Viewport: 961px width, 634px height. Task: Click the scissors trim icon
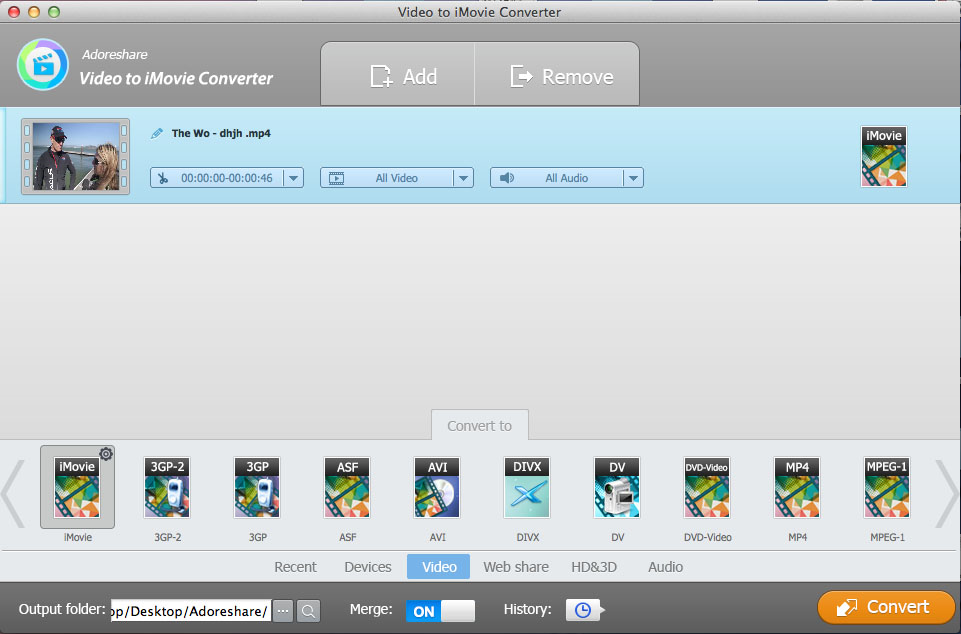pyautogui.click(x=163, y=178)
